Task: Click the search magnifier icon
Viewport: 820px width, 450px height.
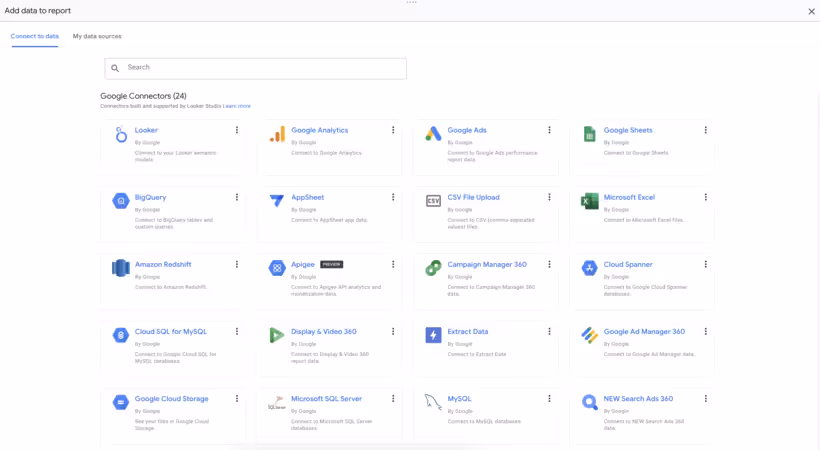Action: 115,68
